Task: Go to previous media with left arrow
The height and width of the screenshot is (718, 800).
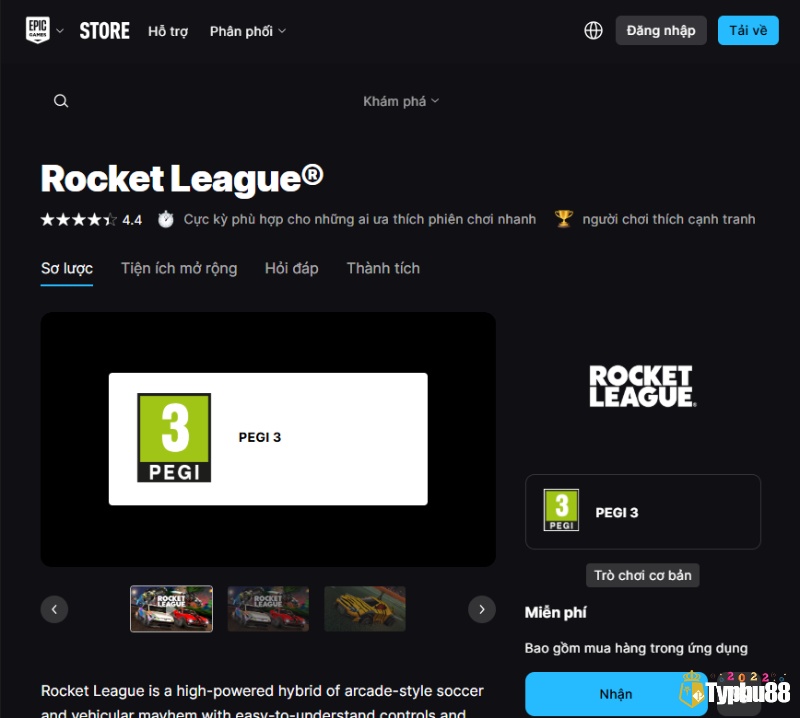Action: [54, 609]
